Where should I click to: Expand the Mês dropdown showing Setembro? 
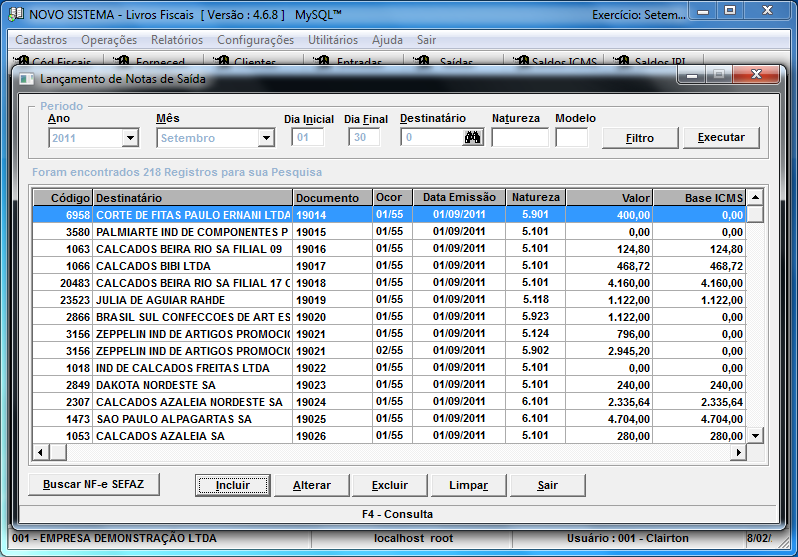tap(266, 138)
